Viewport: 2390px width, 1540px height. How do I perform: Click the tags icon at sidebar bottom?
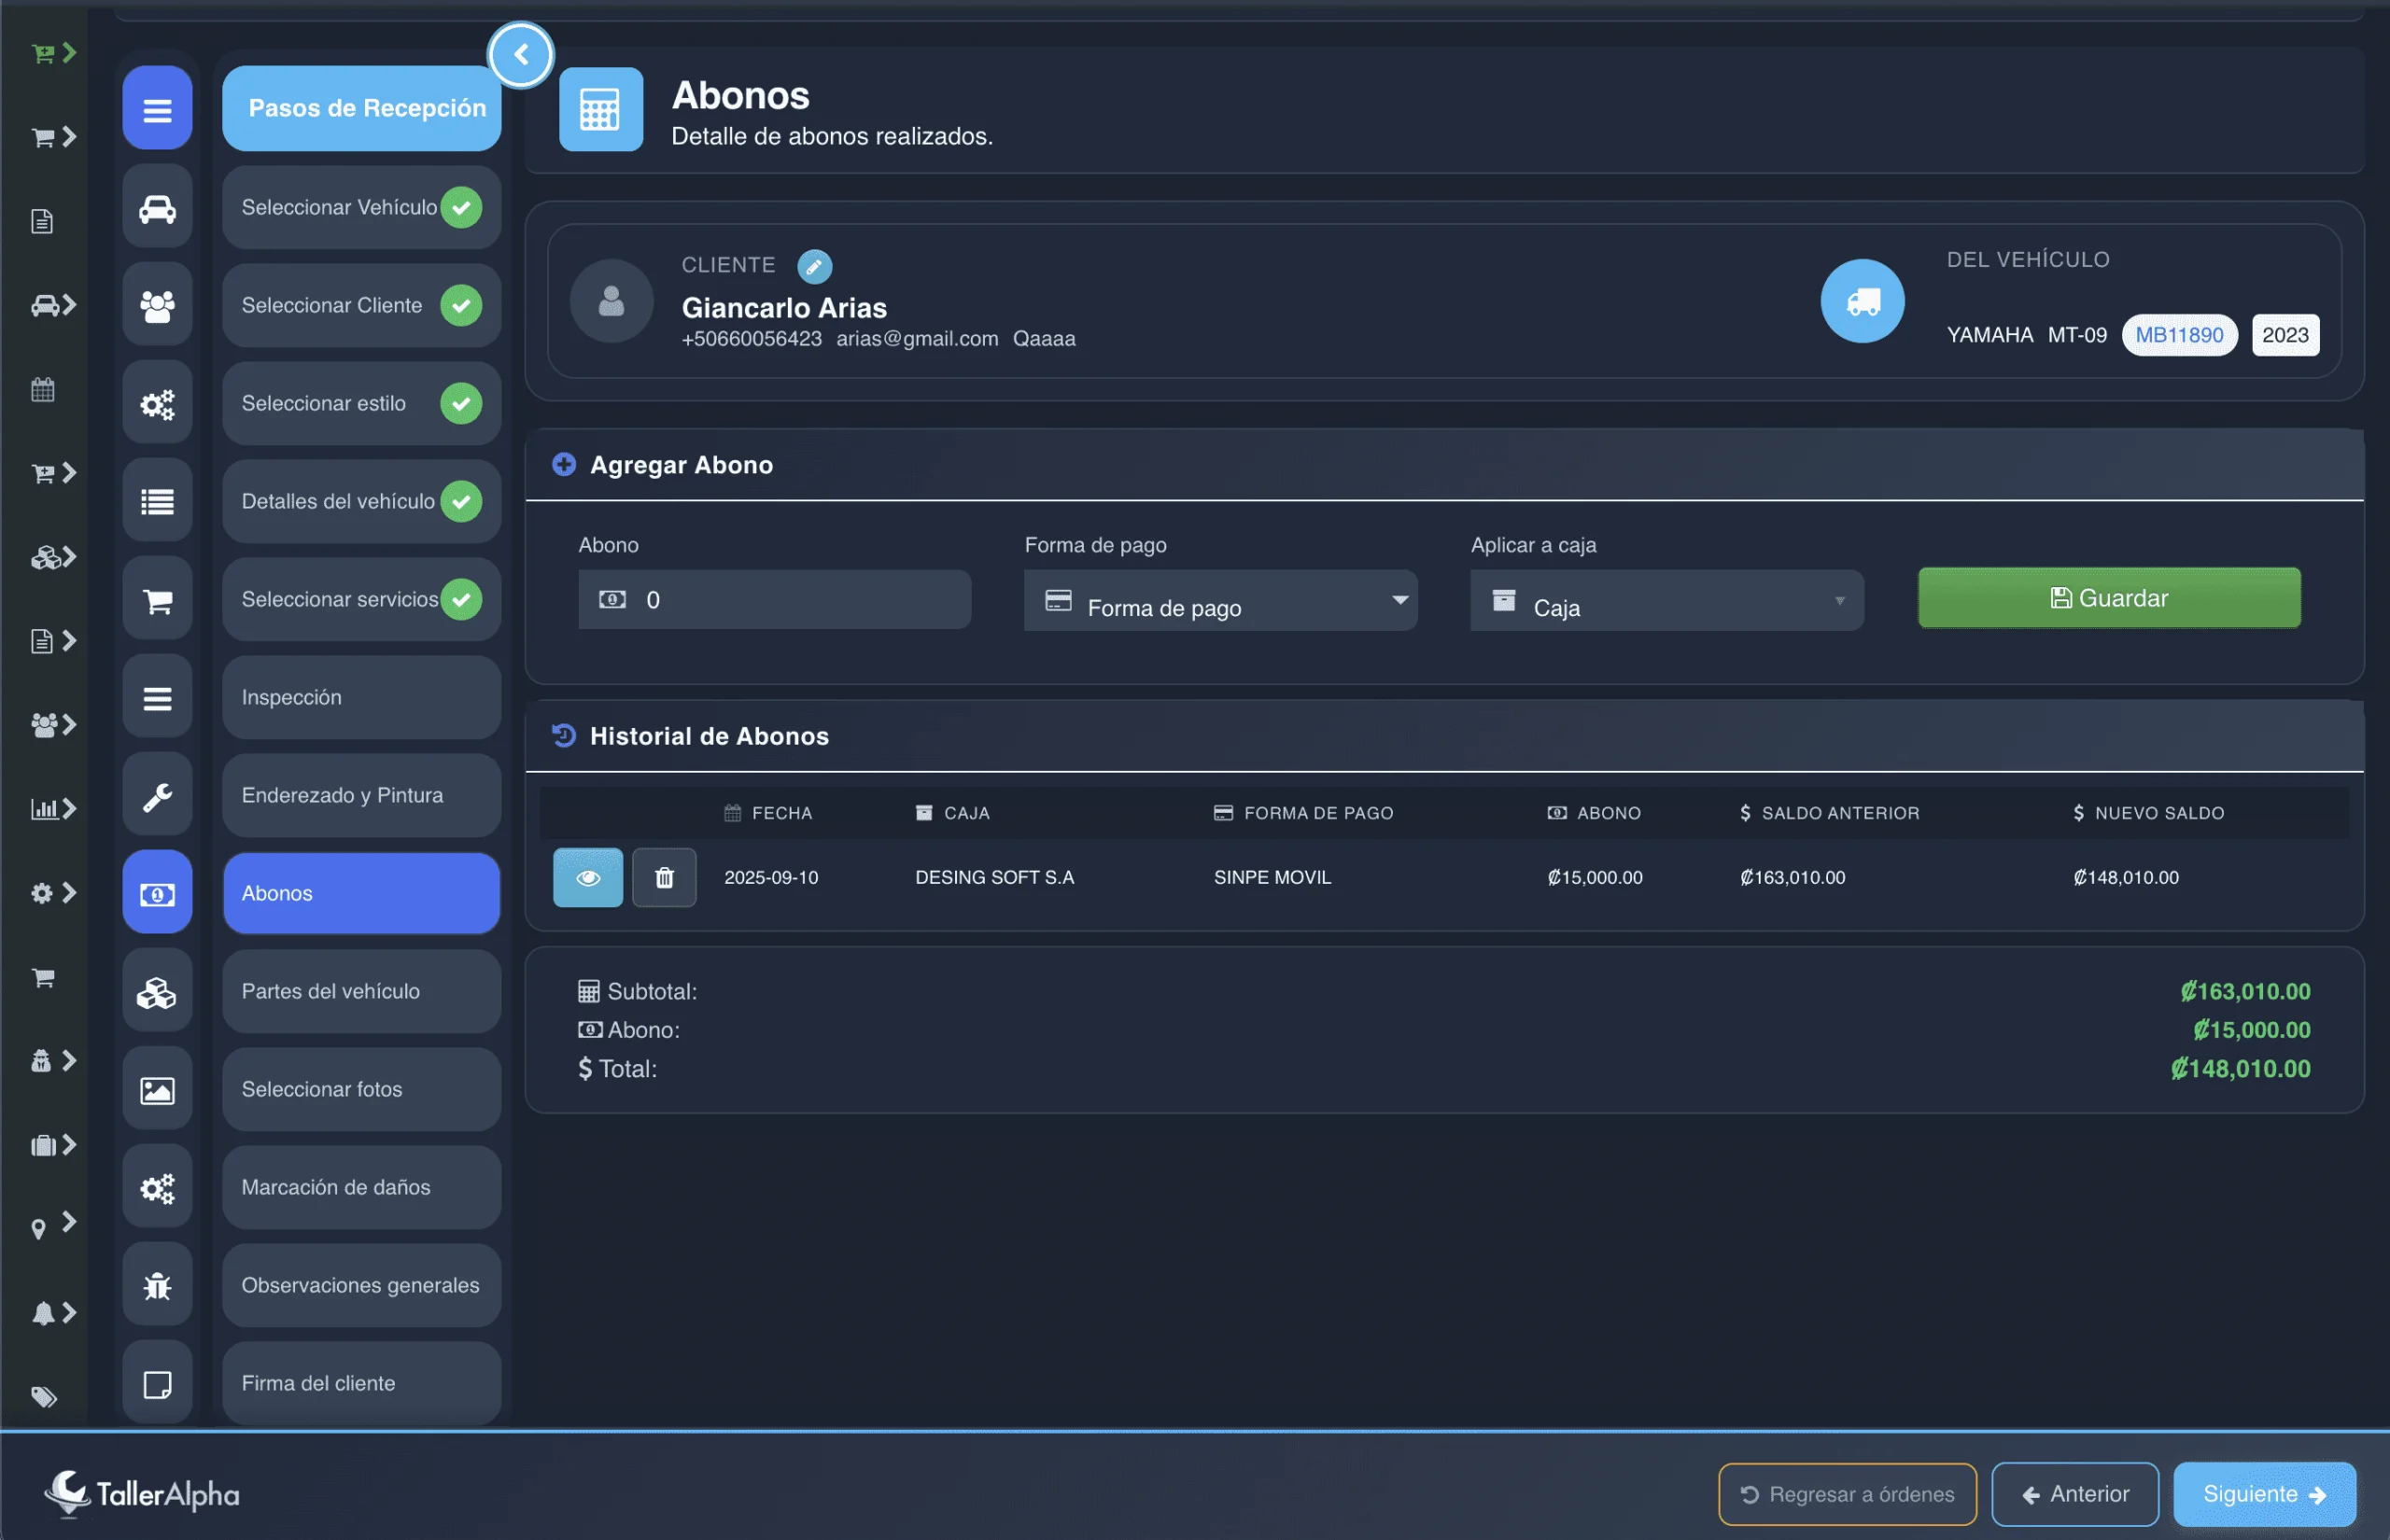[x=43, y=1397]
